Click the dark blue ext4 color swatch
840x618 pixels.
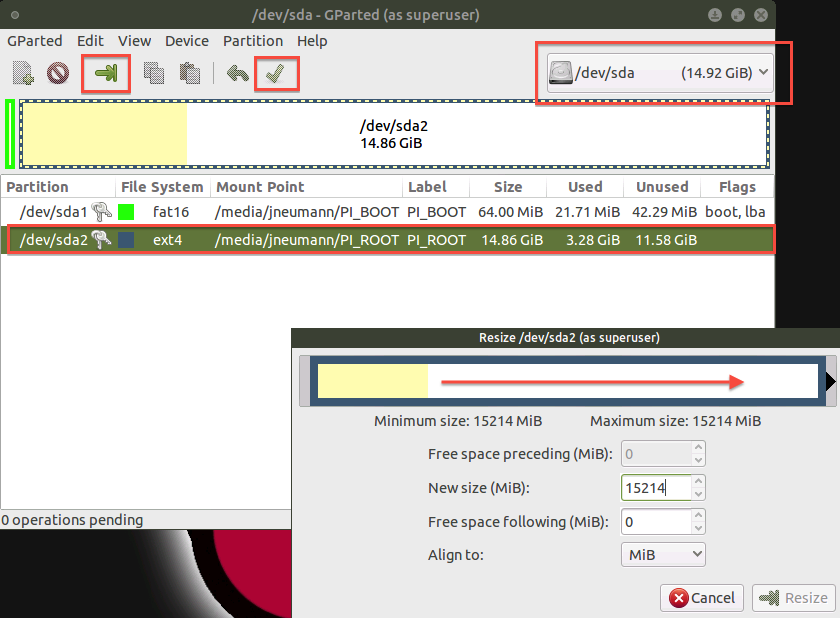[x=126, y=239]
